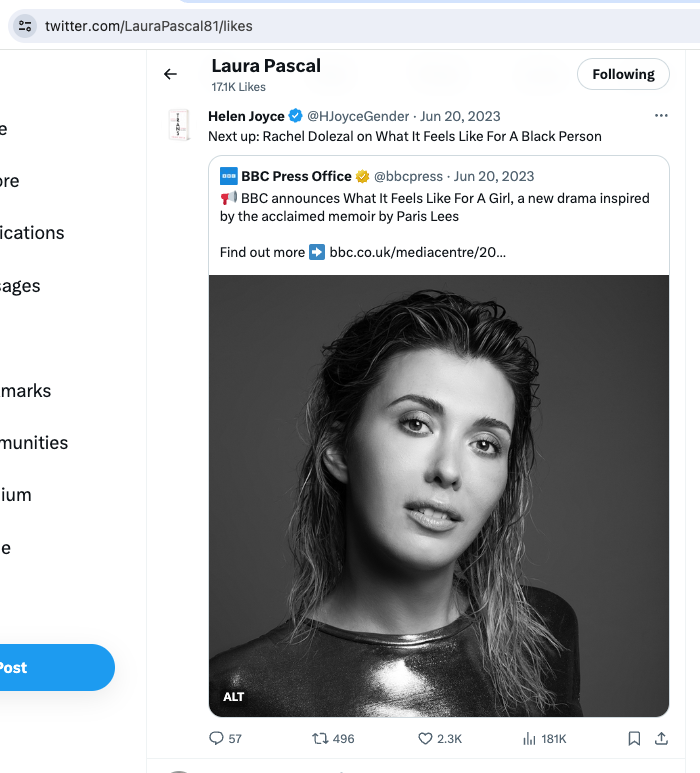Click the BBC Press Office avatar icon
Screen dimensions: 700x773
click(x=229, y=176)
